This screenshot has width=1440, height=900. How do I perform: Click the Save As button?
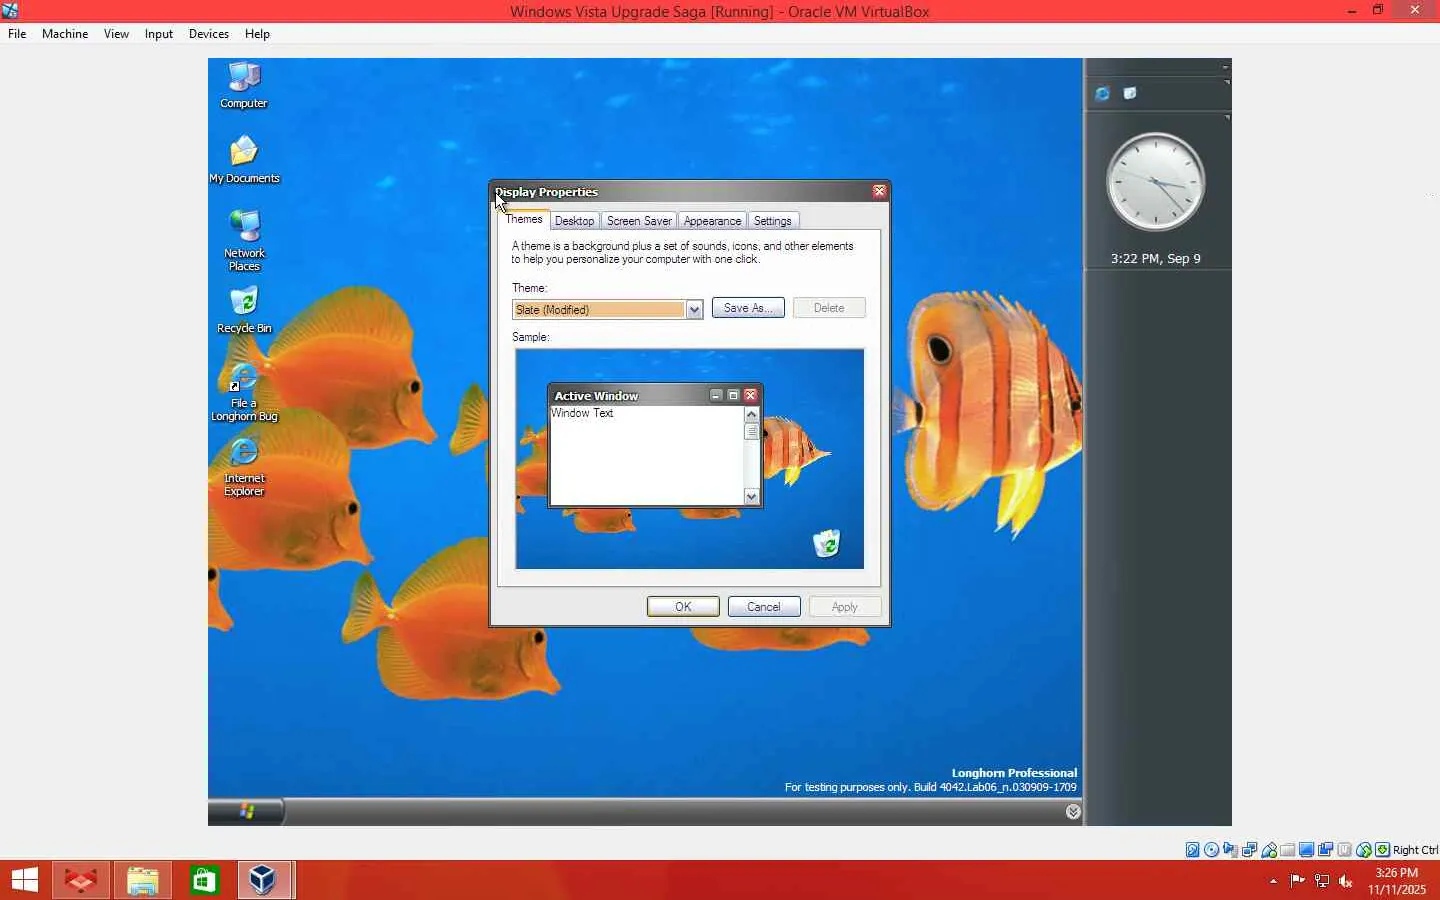point(748,308)
